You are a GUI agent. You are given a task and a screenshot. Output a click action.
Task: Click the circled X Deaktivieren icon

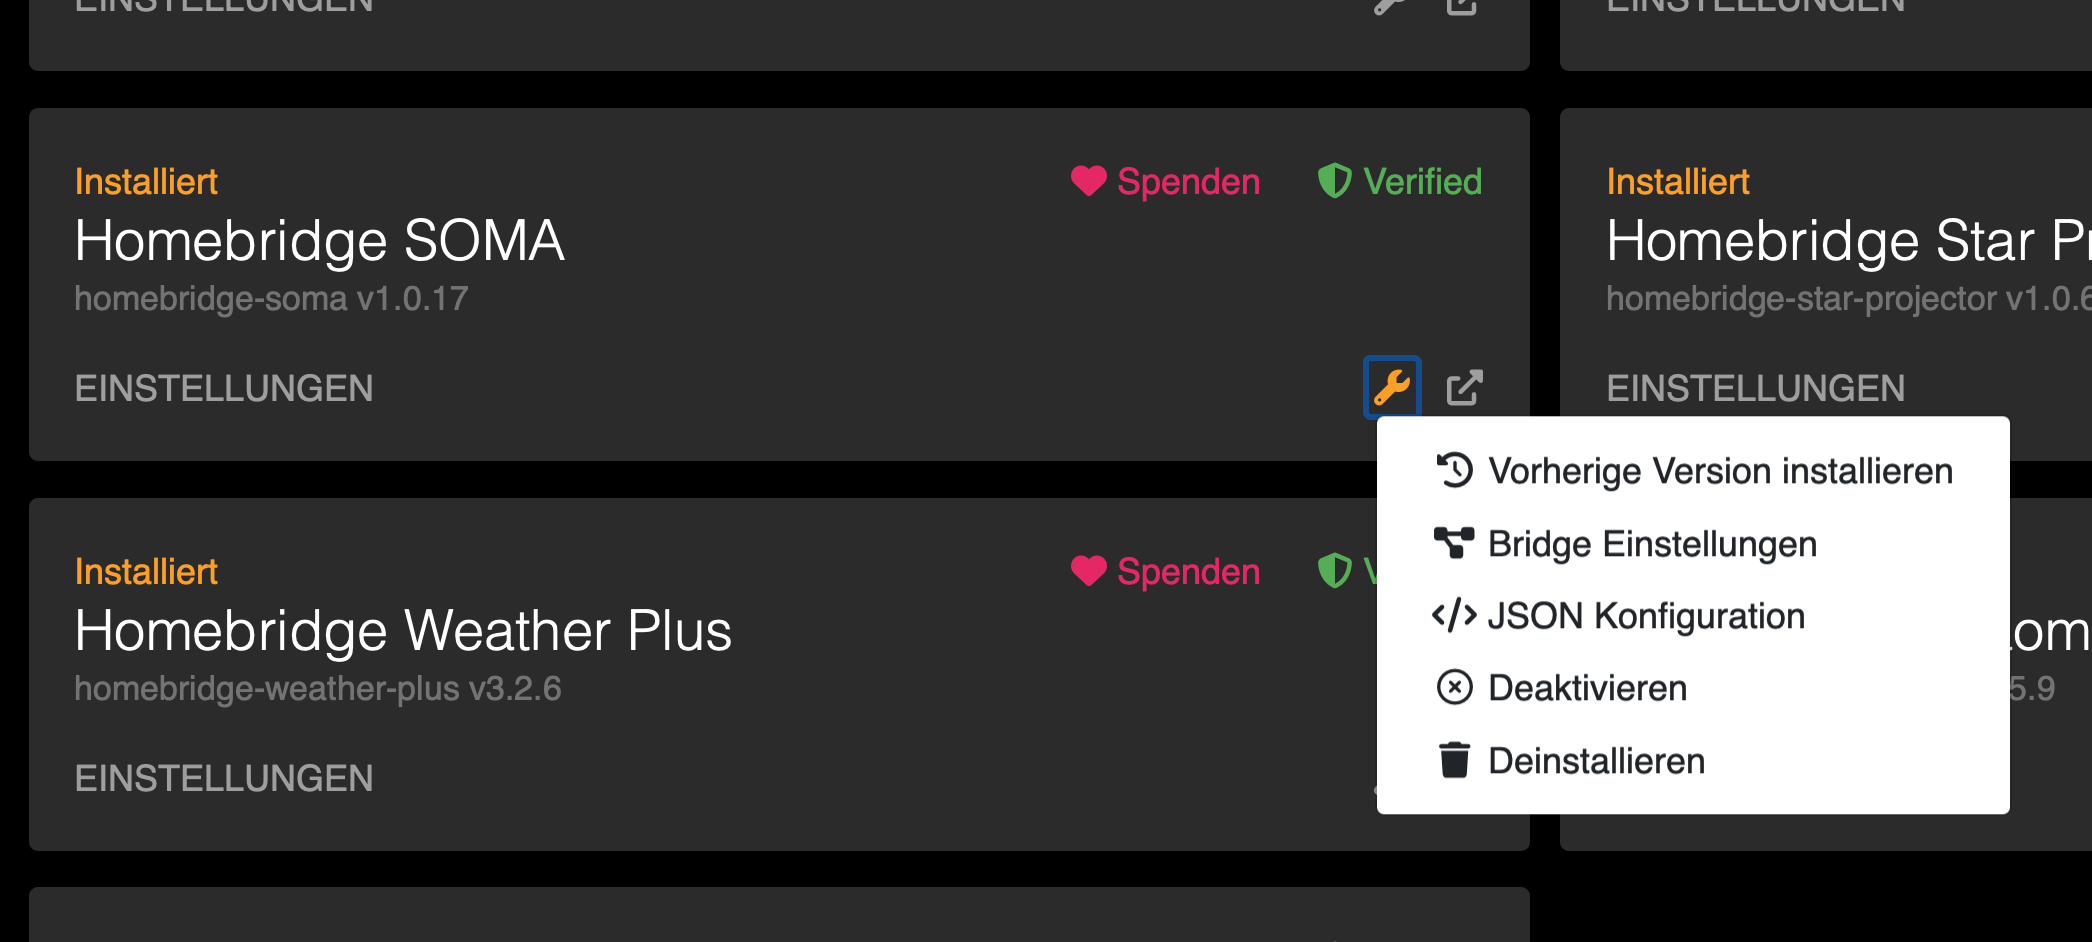(1454, 687)
